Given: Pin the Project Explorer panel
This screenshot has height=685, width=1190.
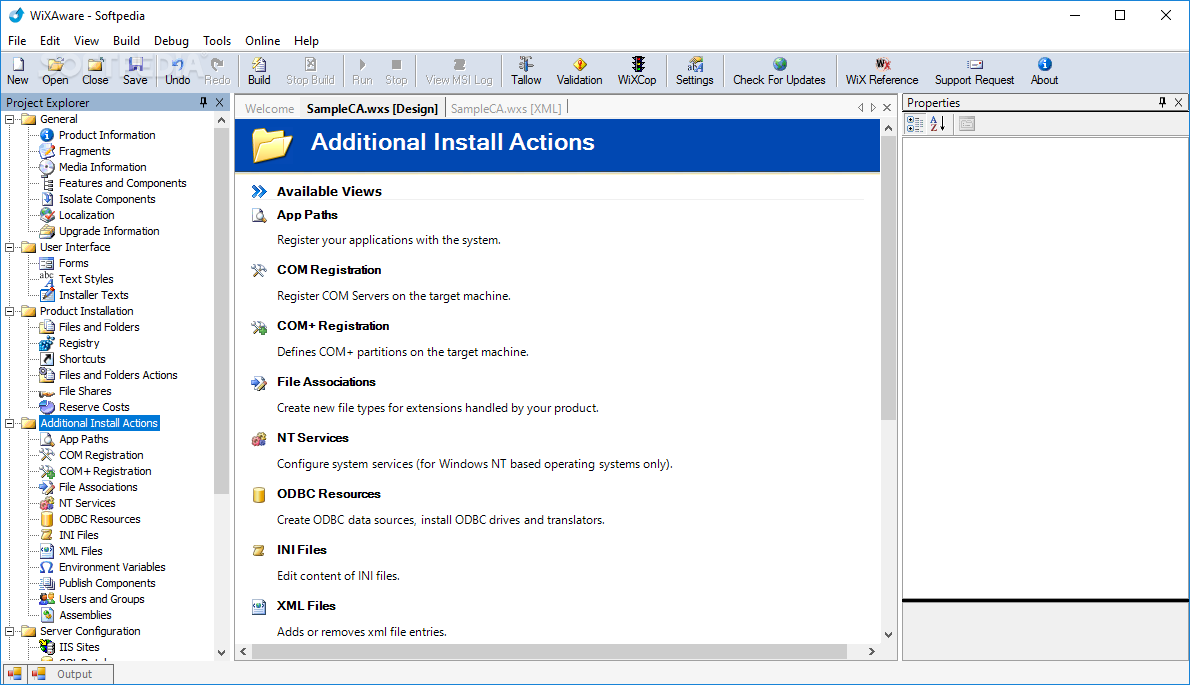Looking at the screenshot, I should (203, 102).
